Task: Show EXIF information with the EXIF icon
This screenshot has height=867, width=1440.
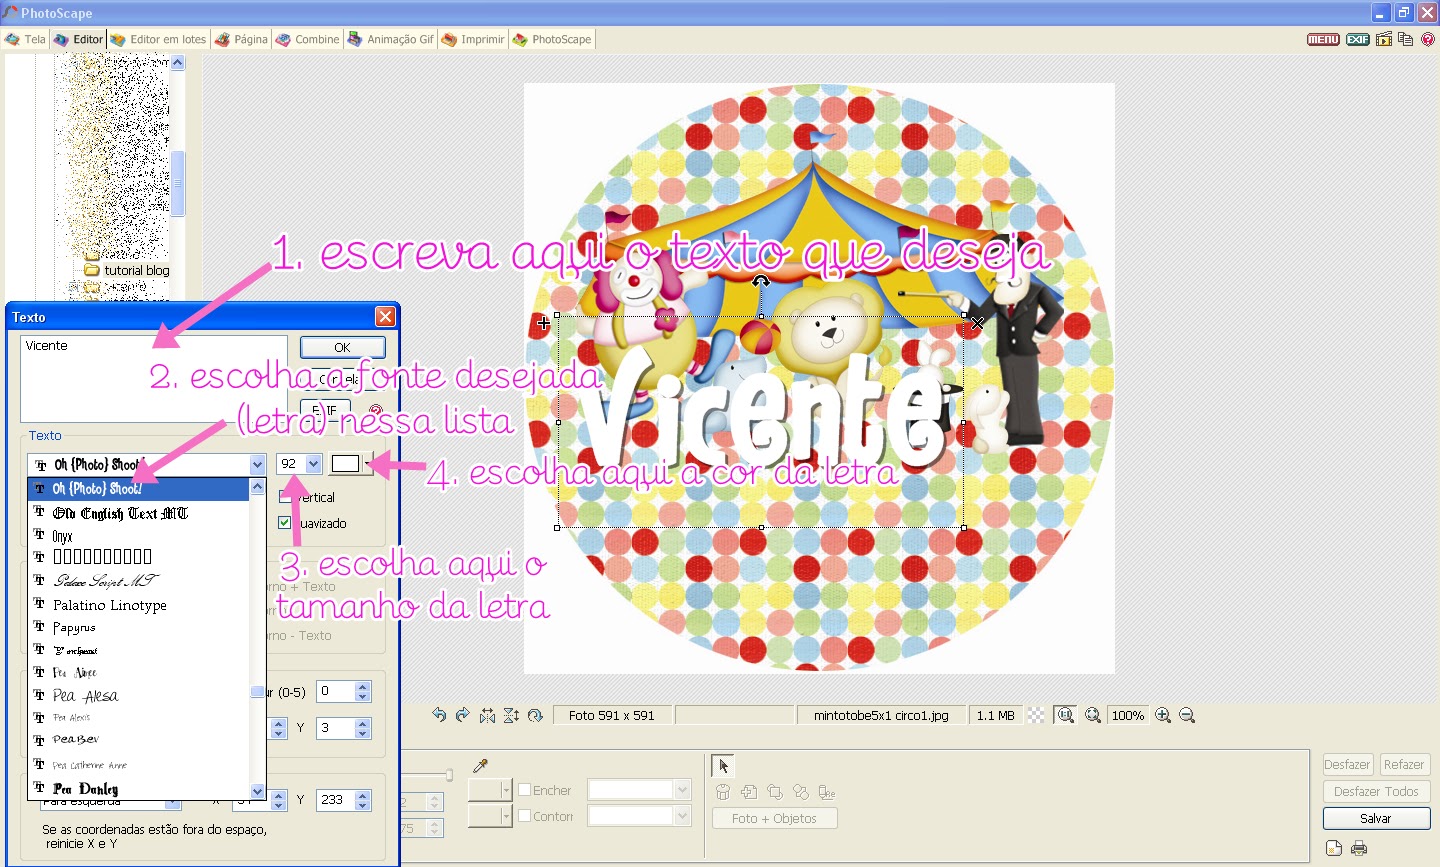Action: click(1358, 39)
